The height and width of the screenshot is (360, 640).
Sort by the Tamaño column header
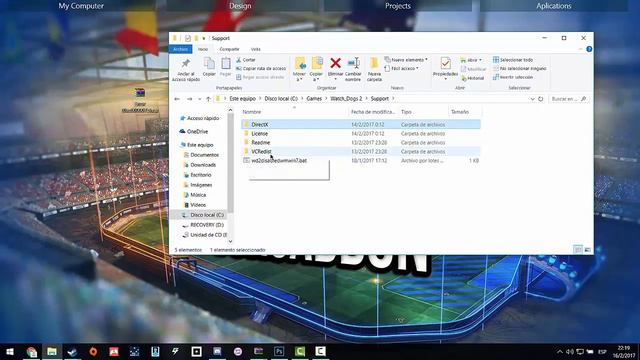tap(460, 112)
